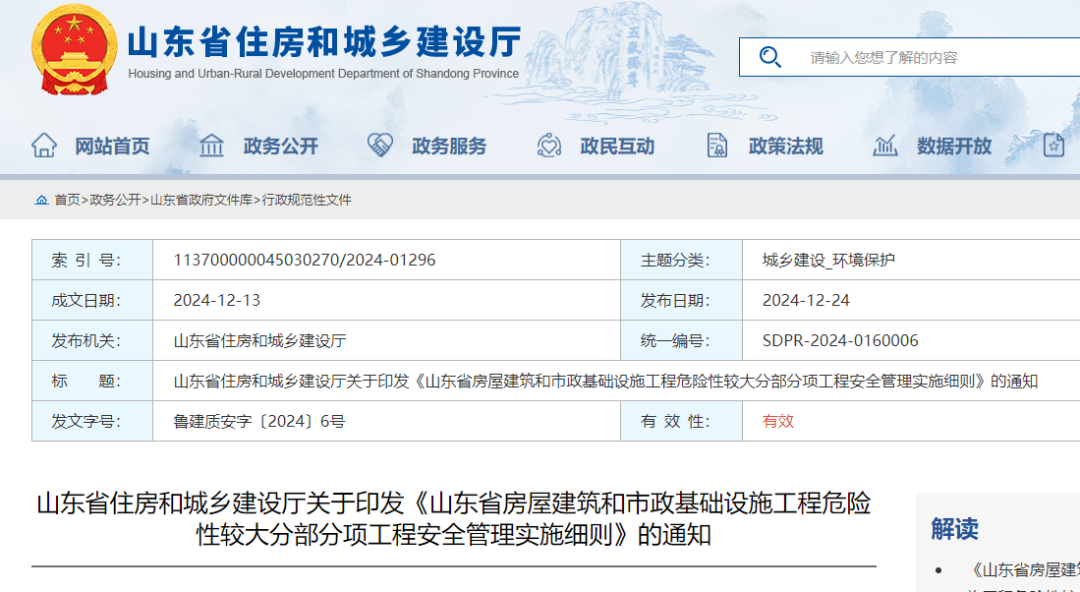1080x592 pixels.
Task: Open the interpretation link under 解读
Action: coord(1020,571)
